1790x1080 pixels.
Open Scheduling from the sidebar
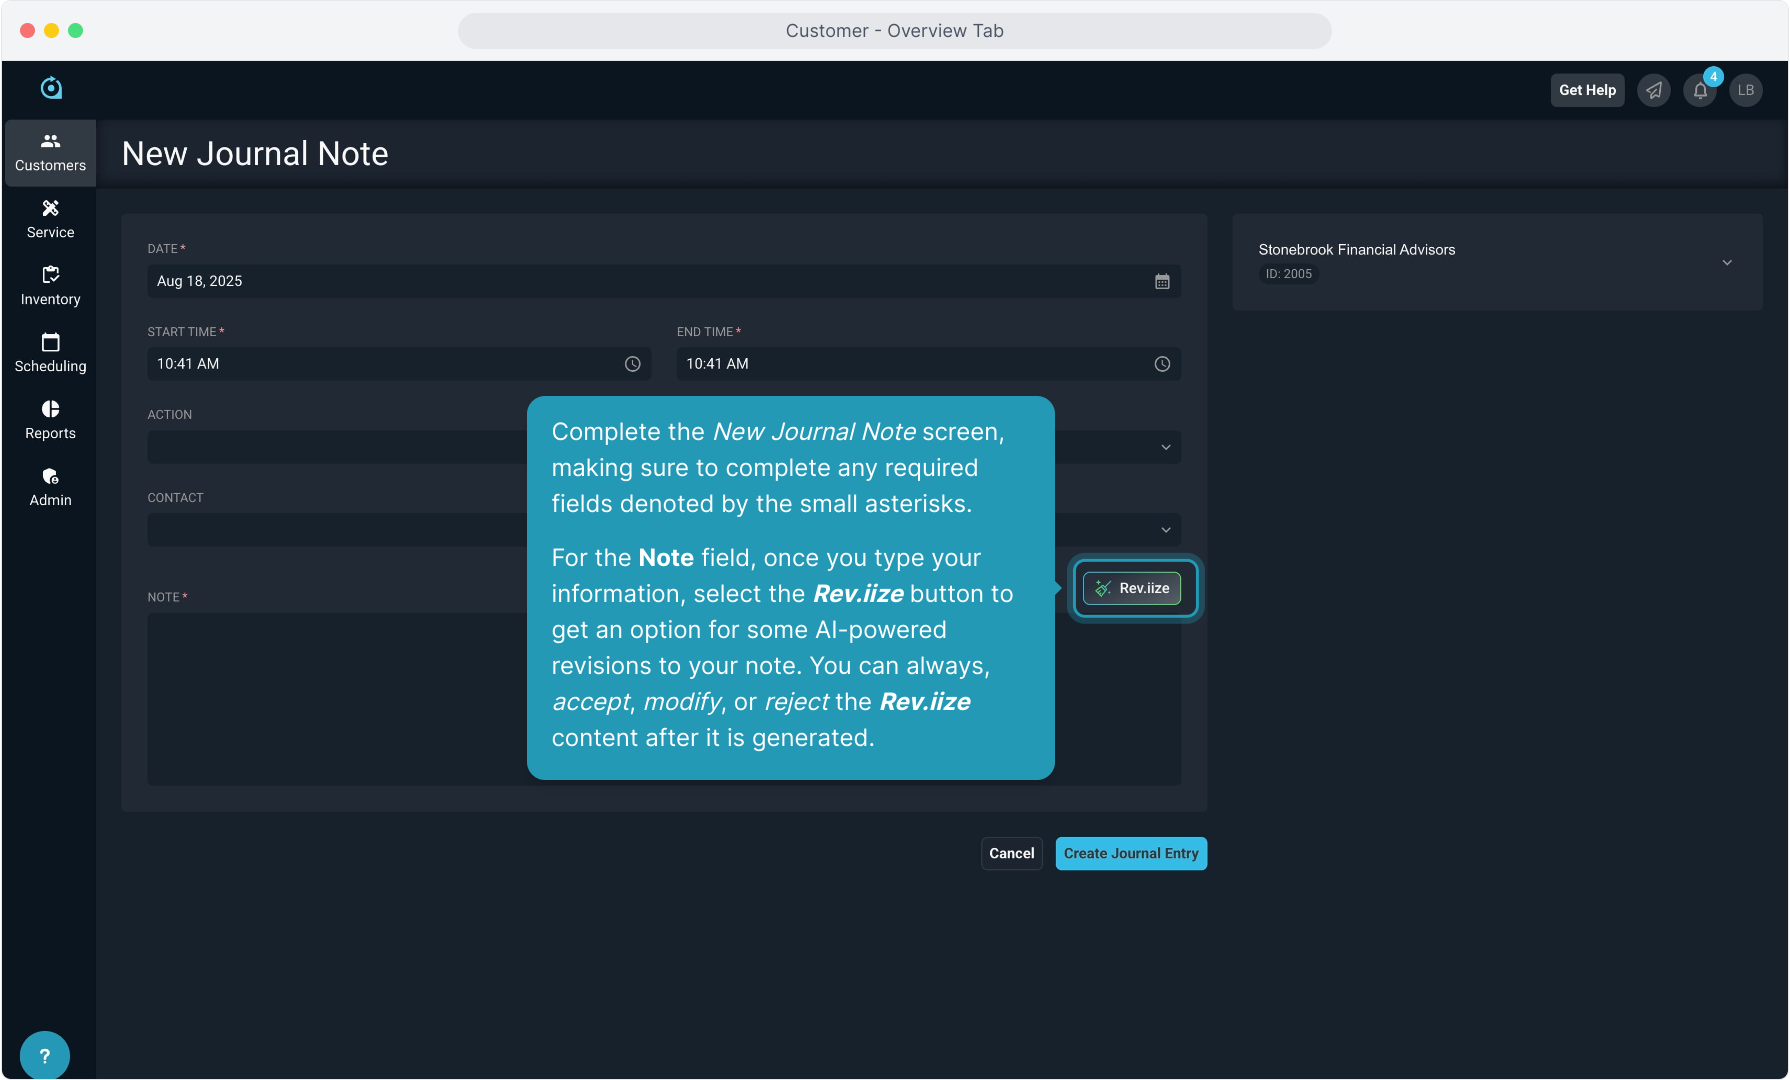(x=50, y=354)
